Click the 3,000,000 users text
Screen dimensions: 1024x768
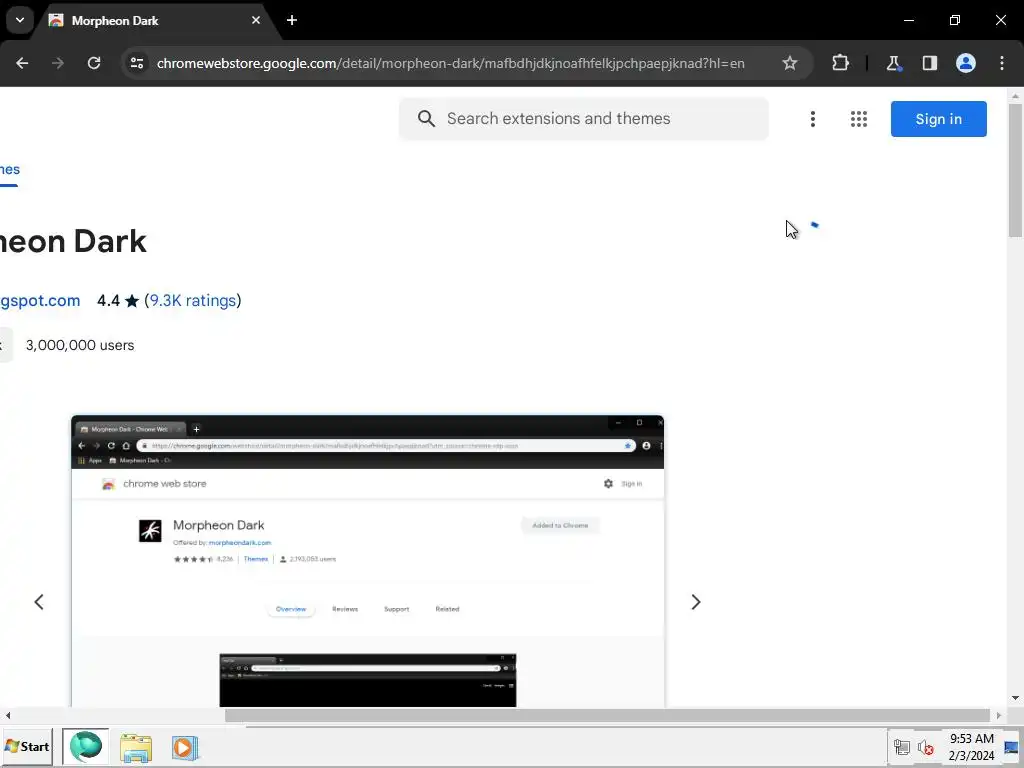point(80,345)
